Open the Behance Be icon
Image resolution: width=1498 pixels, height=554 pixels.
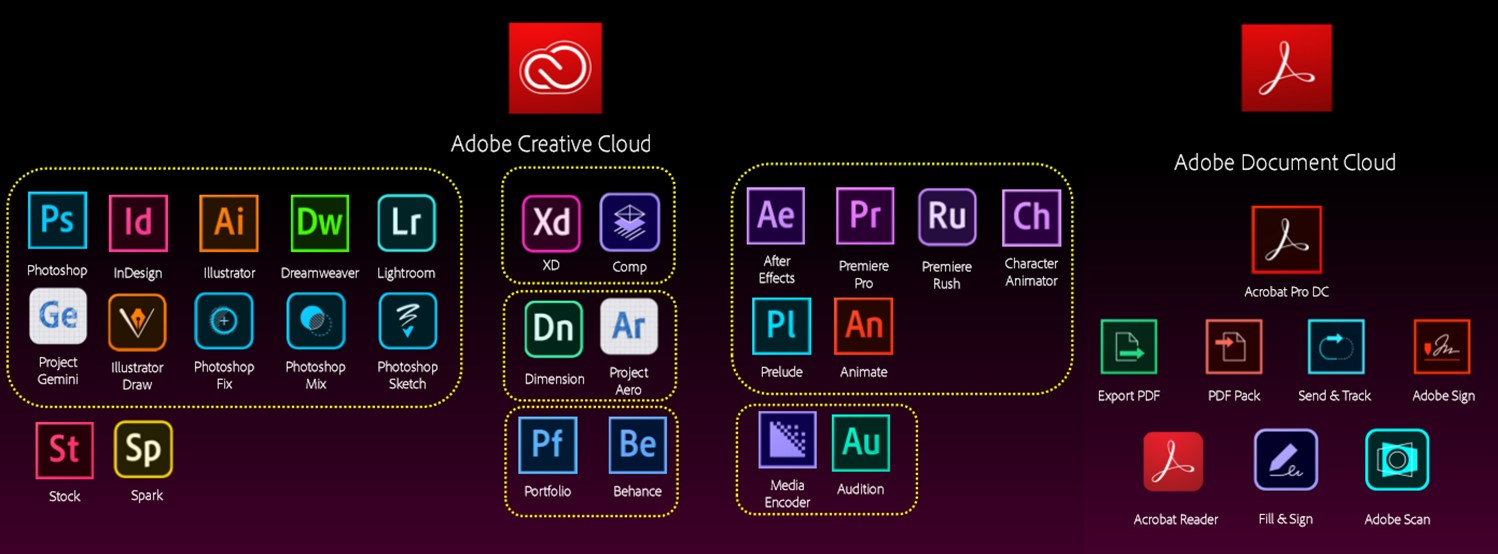pos(638,445)
